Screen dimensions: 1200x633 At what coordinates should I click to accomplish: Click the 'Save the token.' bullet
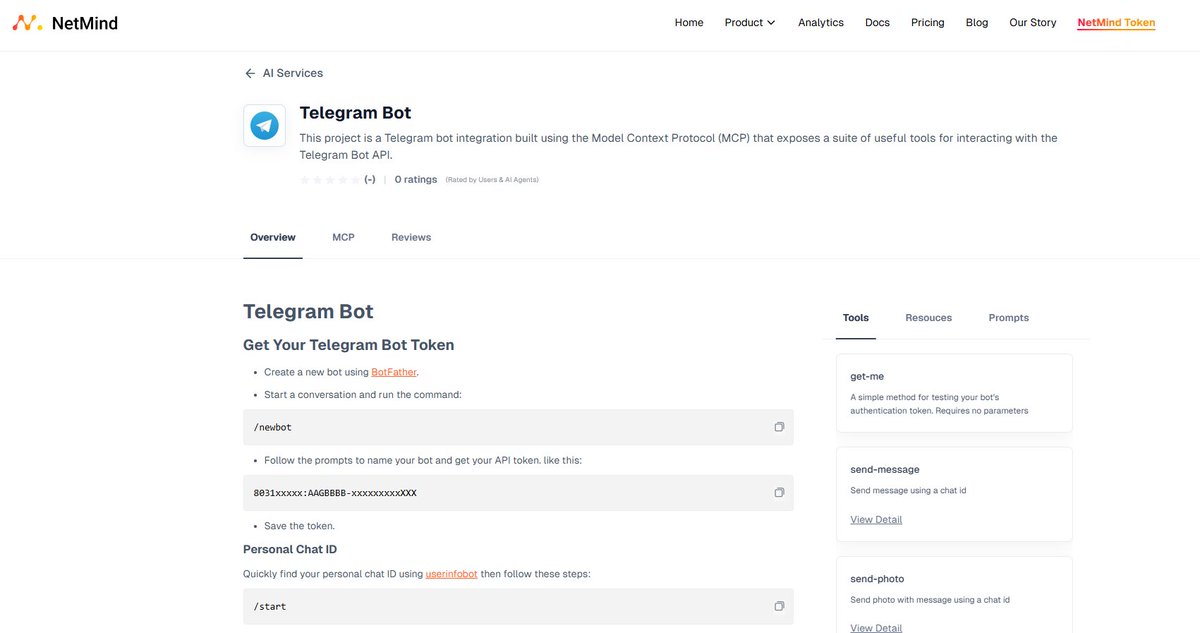(x=299, y=526)
